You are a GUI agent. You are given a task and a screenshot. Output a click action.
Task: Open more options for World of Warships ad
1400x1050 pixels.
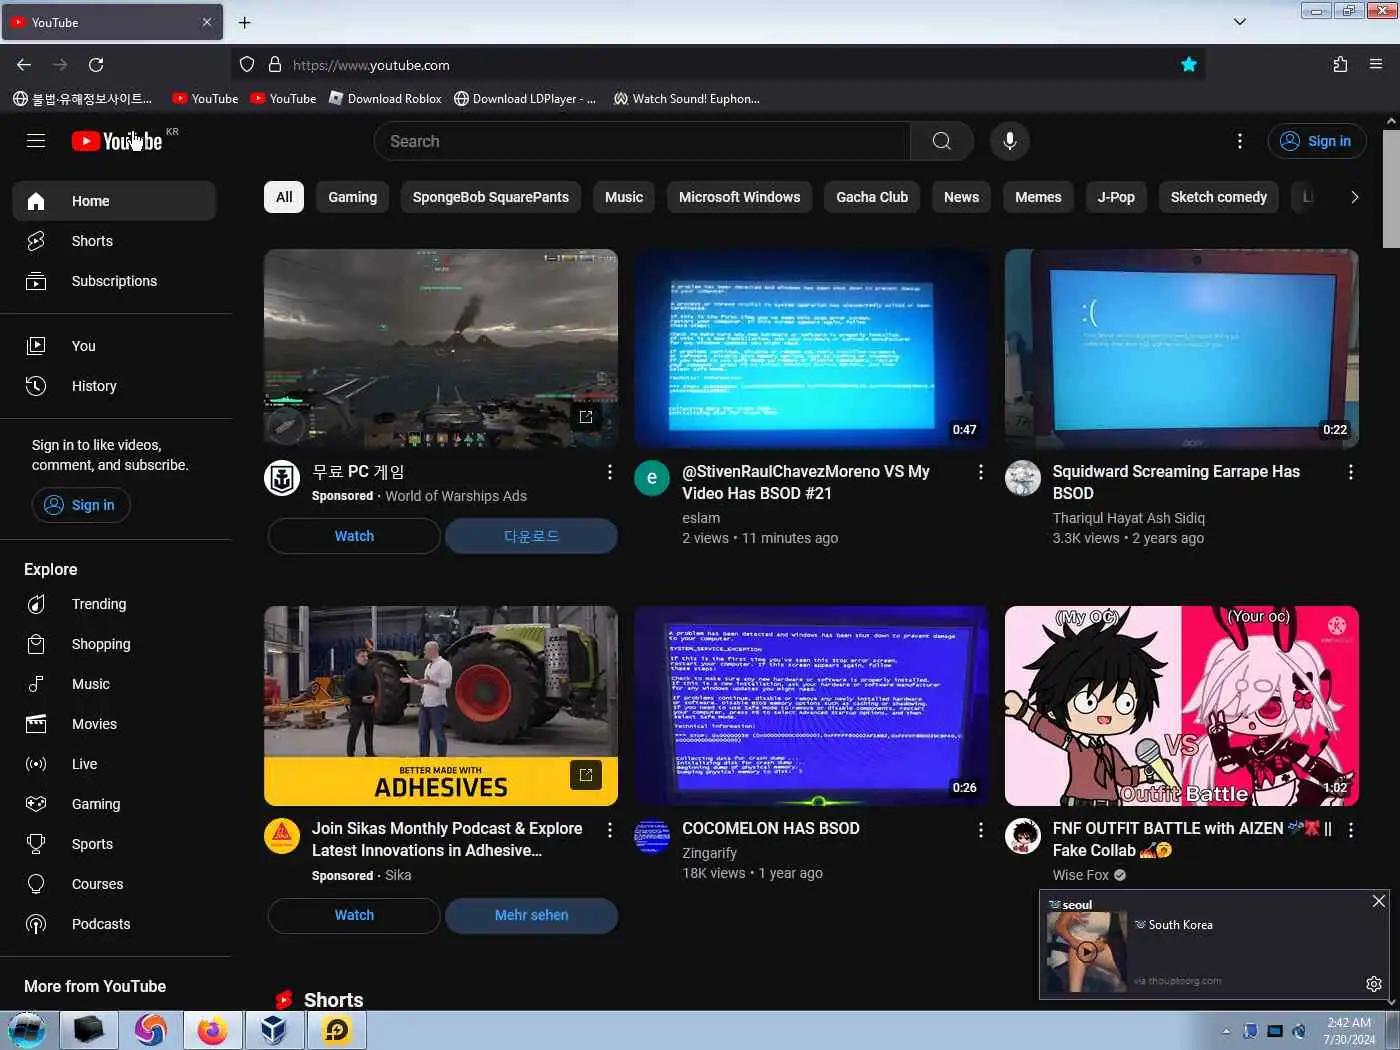point(609,472)
